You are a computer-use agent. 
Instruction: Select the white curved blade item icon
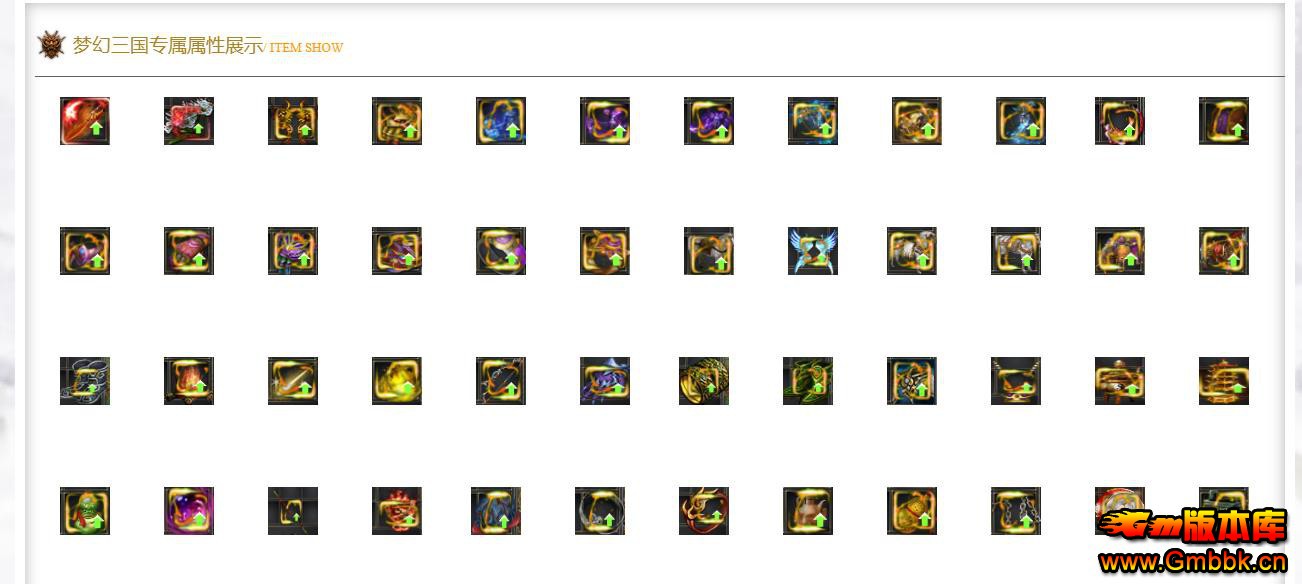(293, 381)
